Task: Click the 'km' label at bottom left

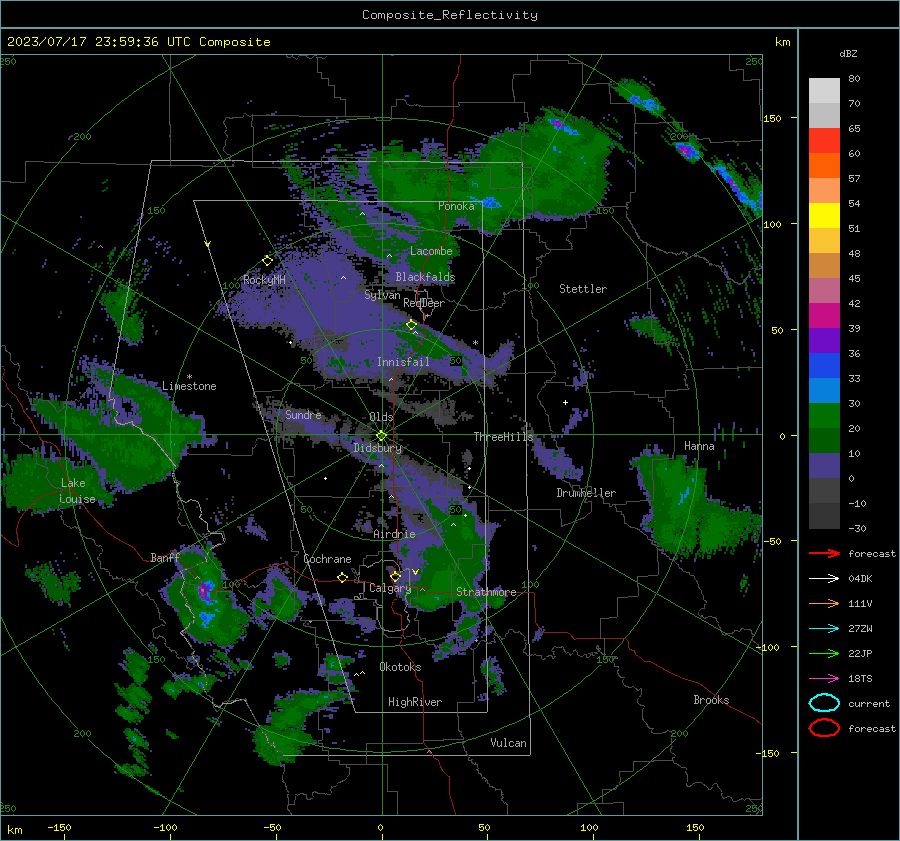Action: pyautogui.click(x=14, y=830)
